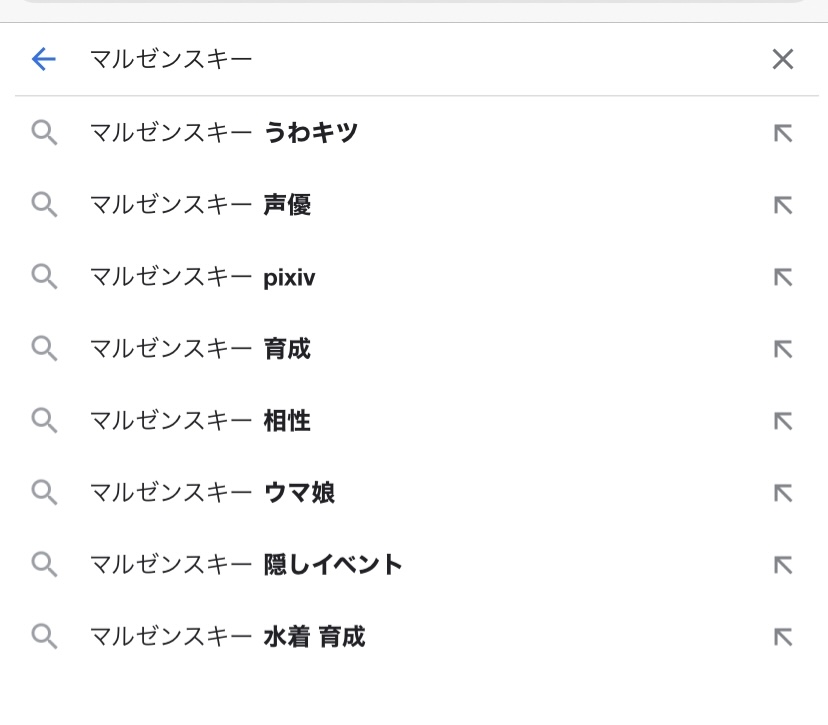
Task: Insert うわキツ suggestion using its arrow icon
Action: (783, 133)
